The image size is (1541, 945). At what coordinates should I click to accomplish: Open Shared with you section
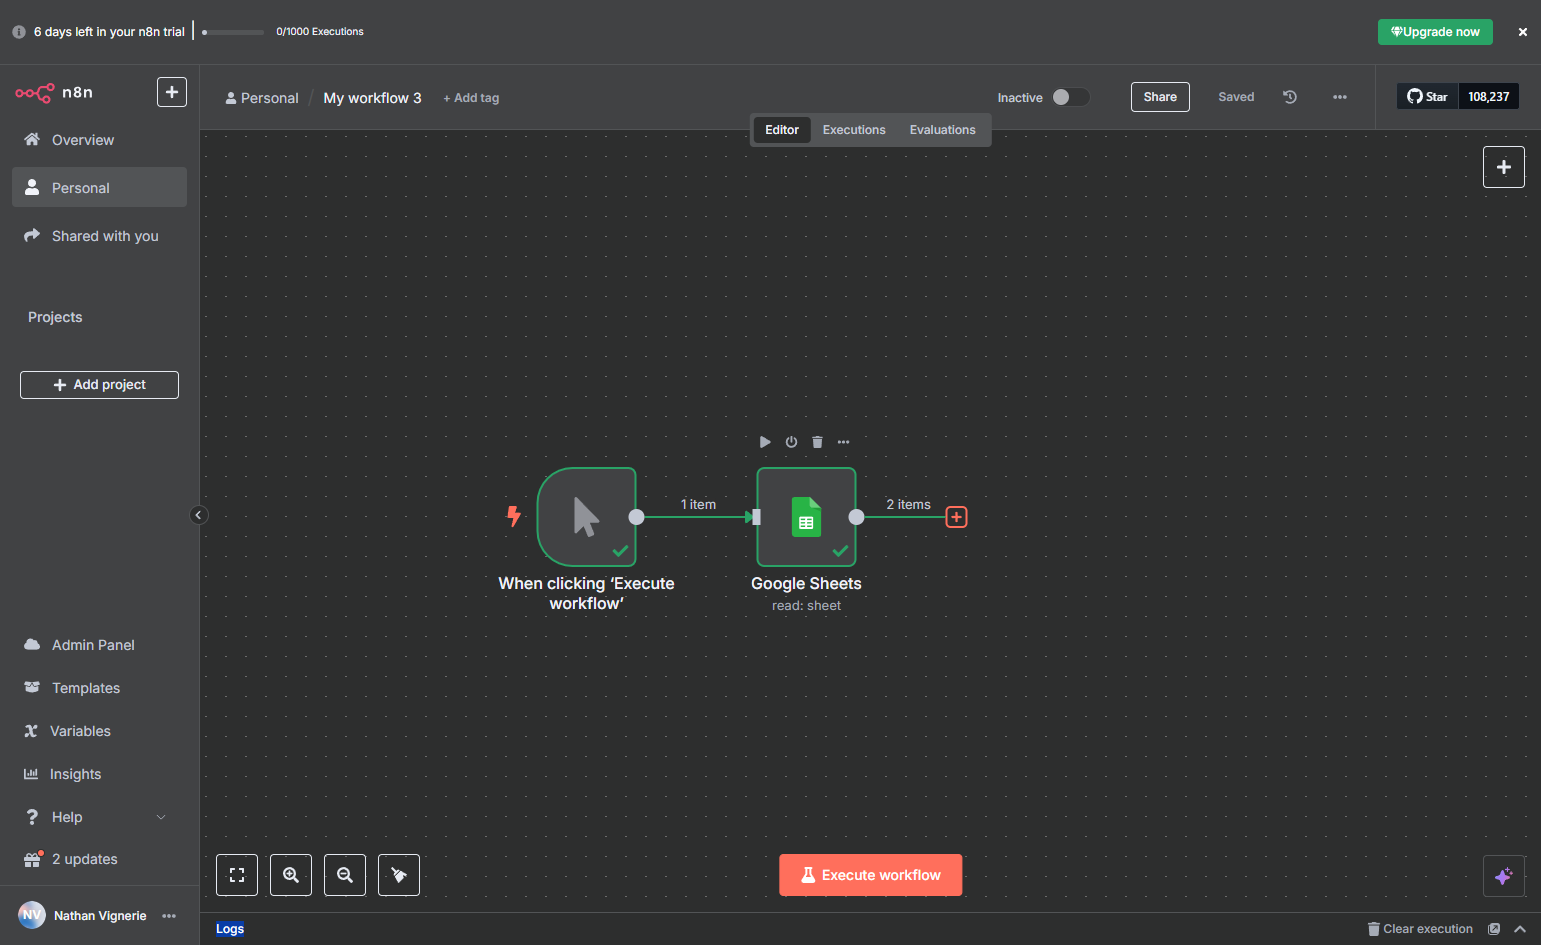(99, 236)
